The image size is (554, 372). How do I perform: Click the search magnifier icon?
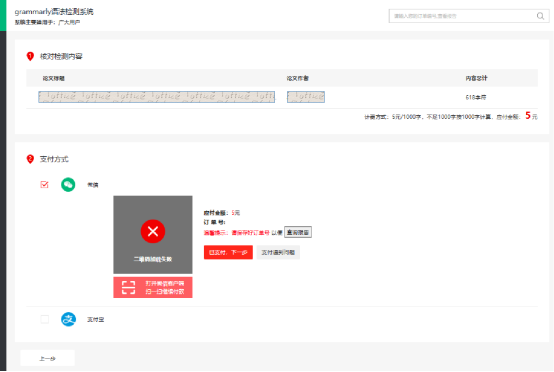(540, 16)
